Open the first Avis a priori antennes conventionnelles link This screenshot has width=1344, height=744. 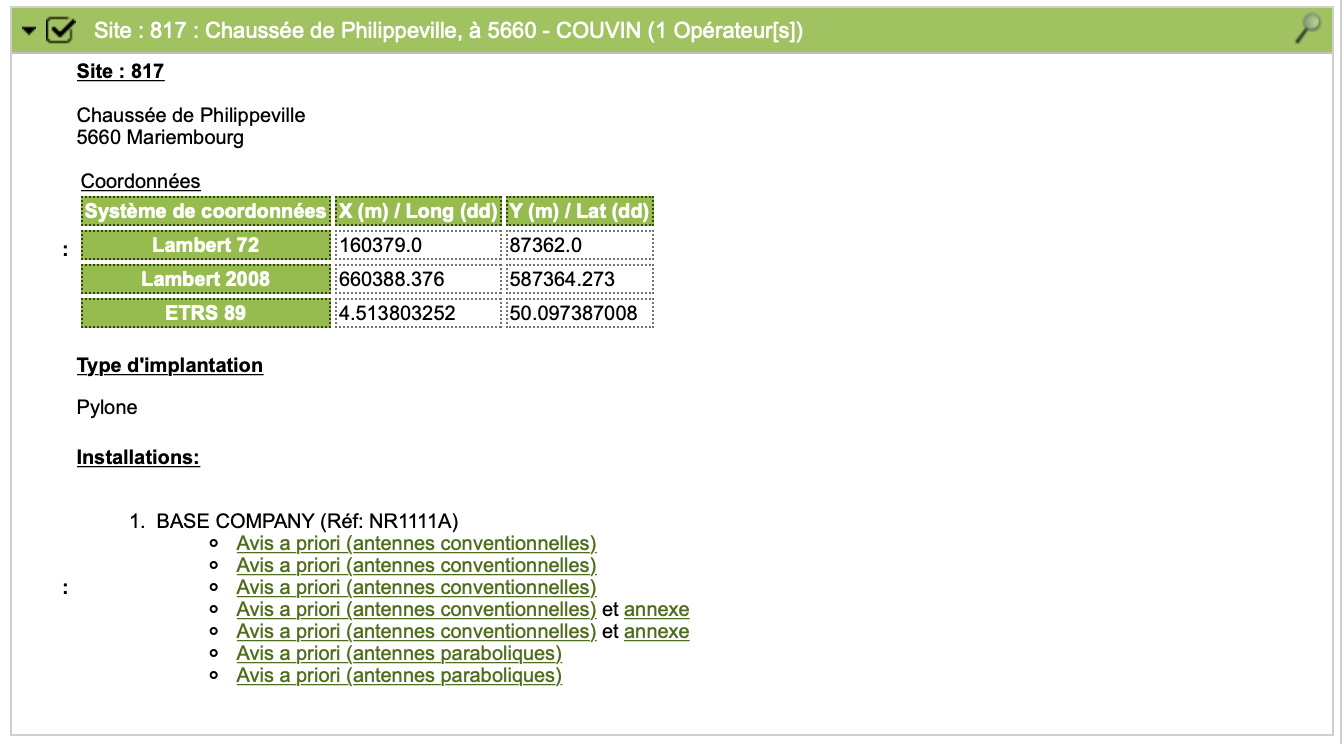(416, 544)
